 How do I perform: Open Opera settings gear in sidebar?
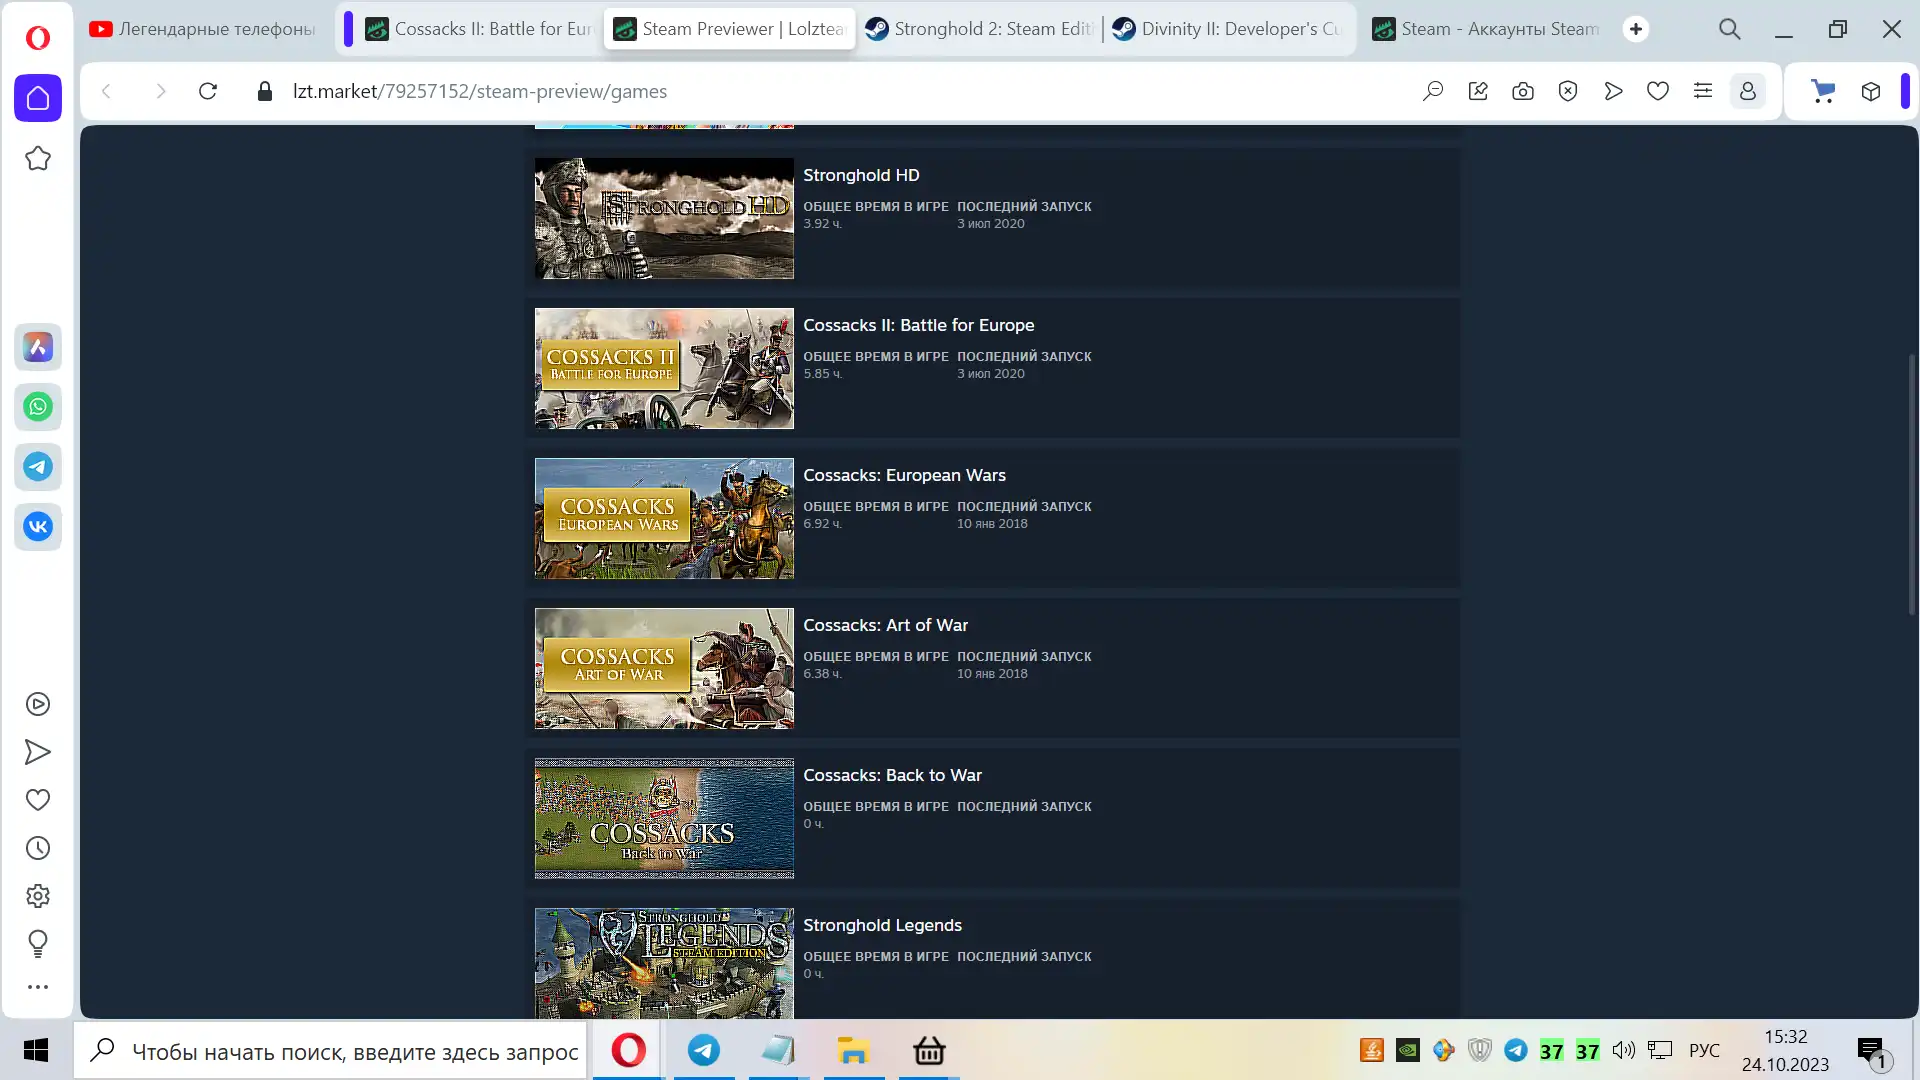[x=38, y=896]
